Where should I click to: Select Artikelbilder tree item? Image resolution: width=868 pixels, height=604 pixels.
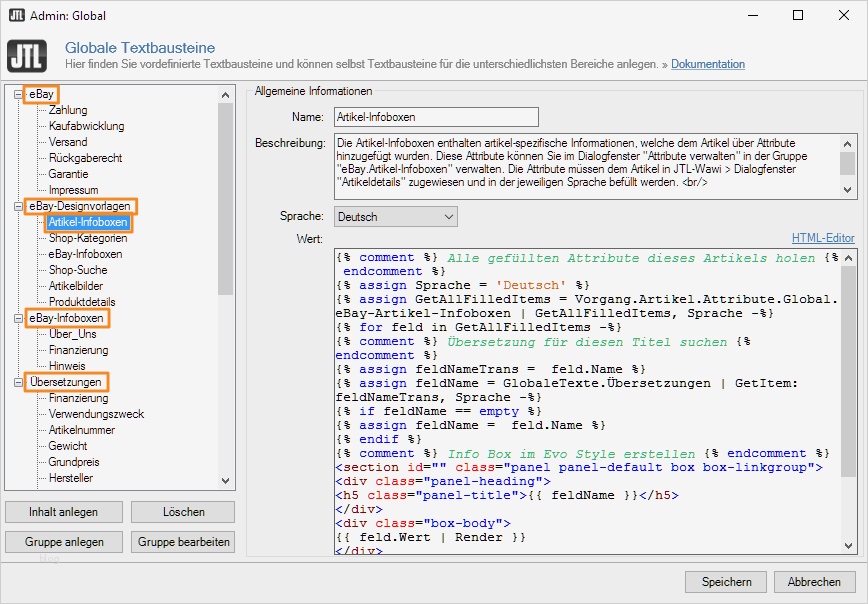tap(76, 286)
